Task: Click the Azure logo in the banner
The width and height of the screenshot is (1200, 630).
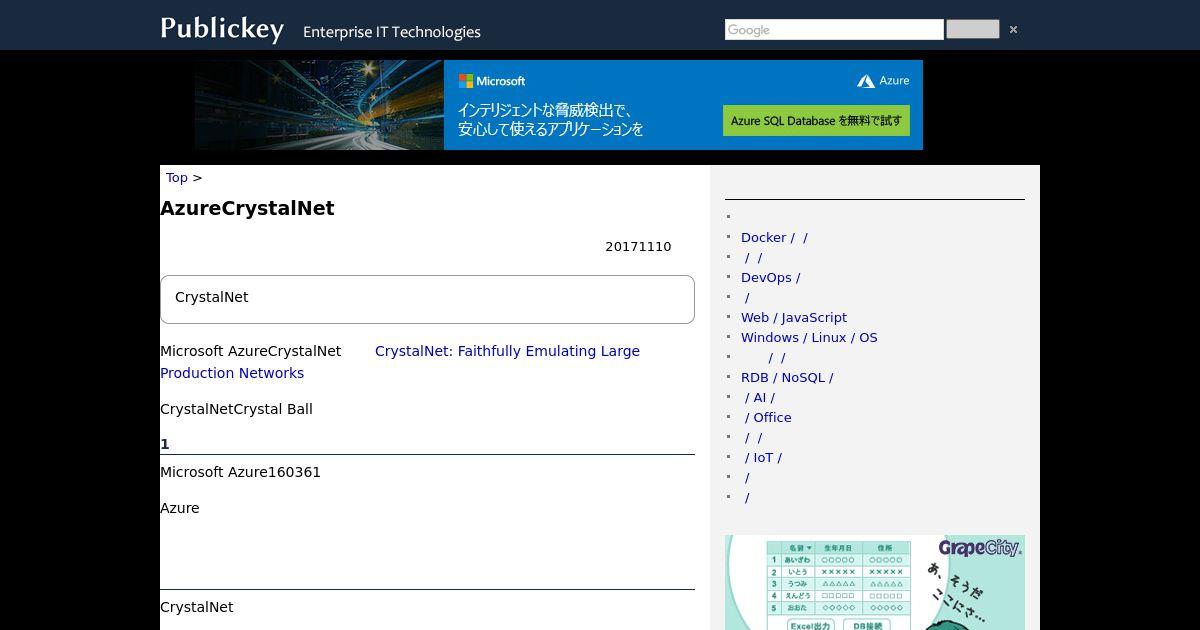Action: (883, 81)
